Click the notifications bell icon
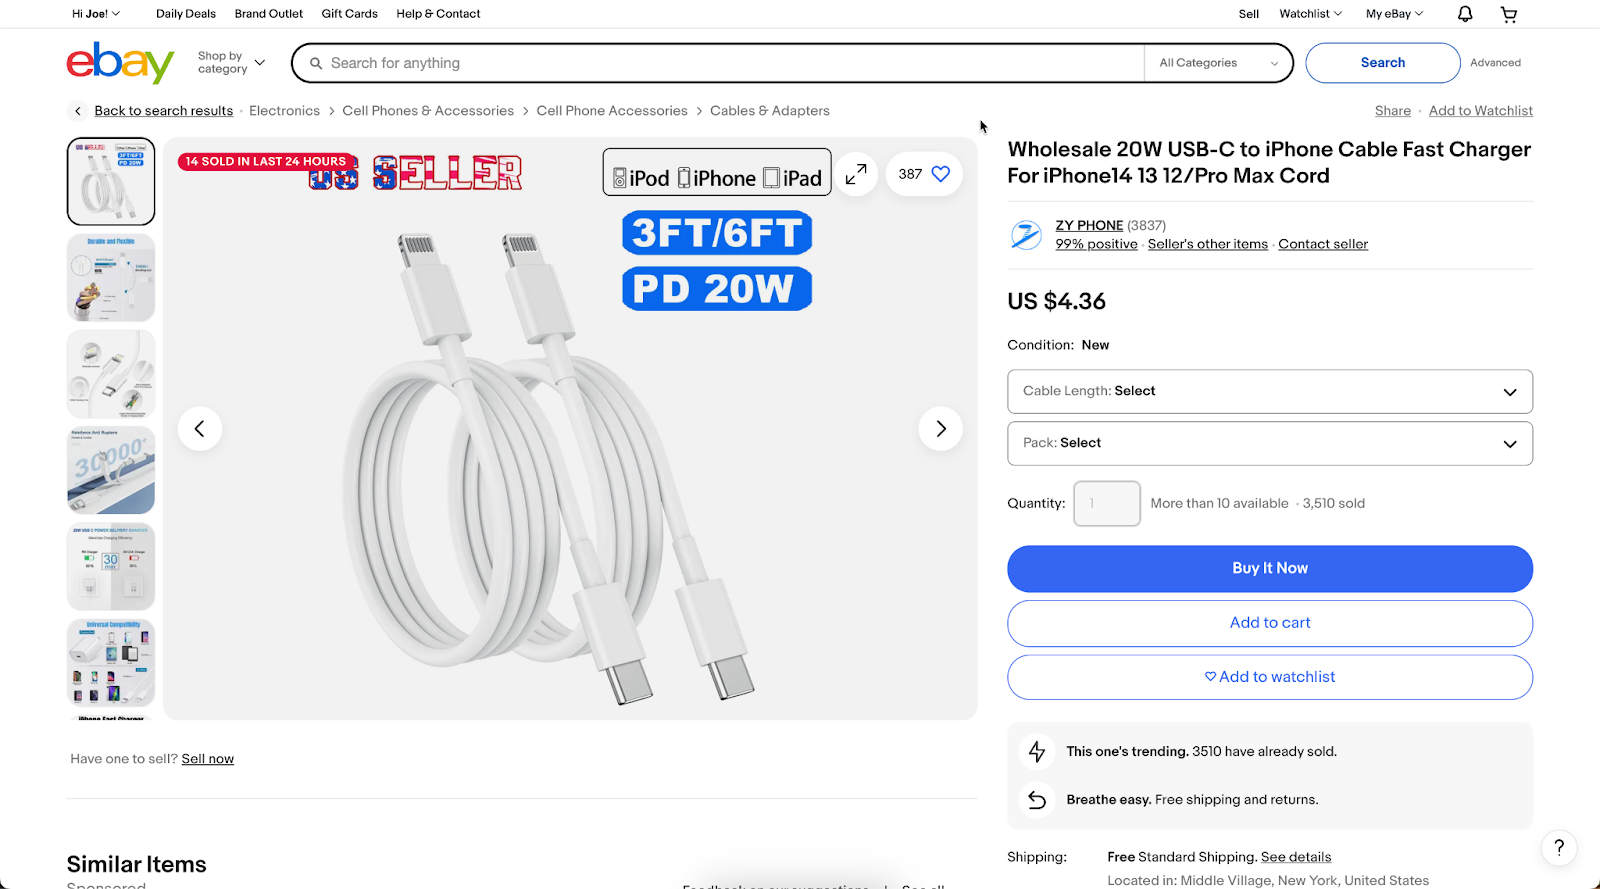Screen dimensions: 1600x889 coord(1463,13)
